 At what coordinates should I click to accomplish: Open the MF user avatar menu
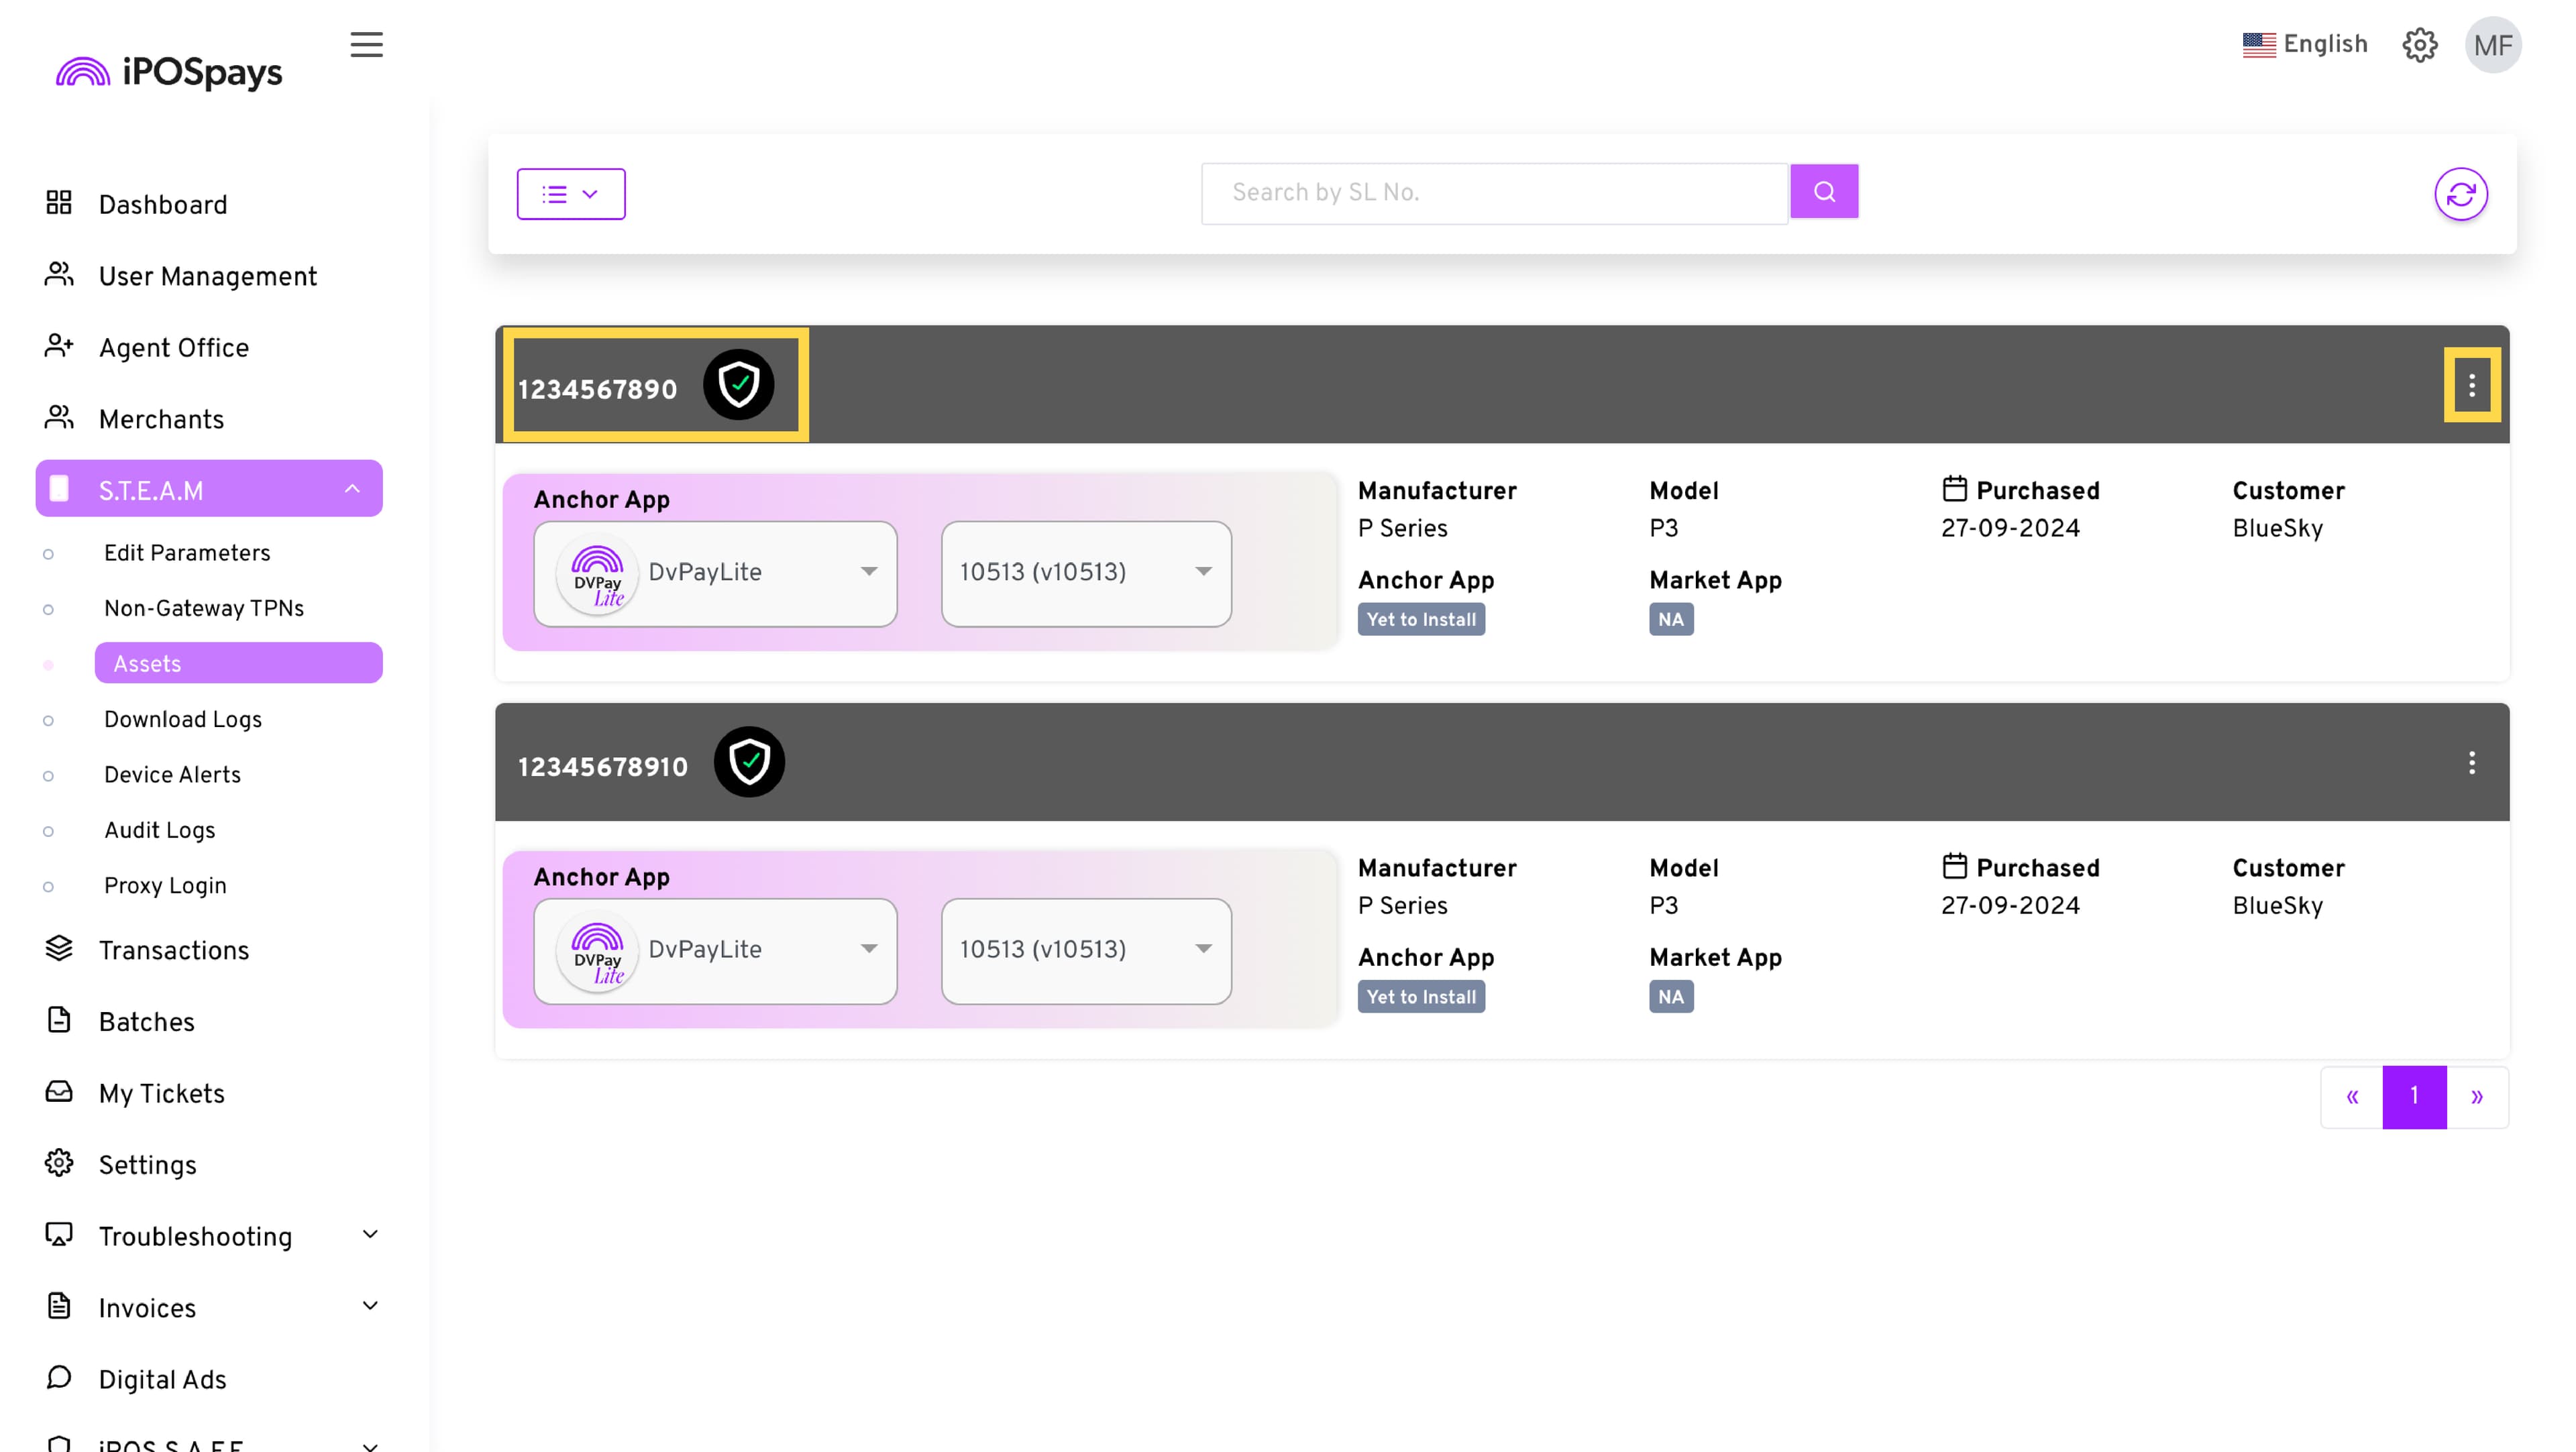2492,45
